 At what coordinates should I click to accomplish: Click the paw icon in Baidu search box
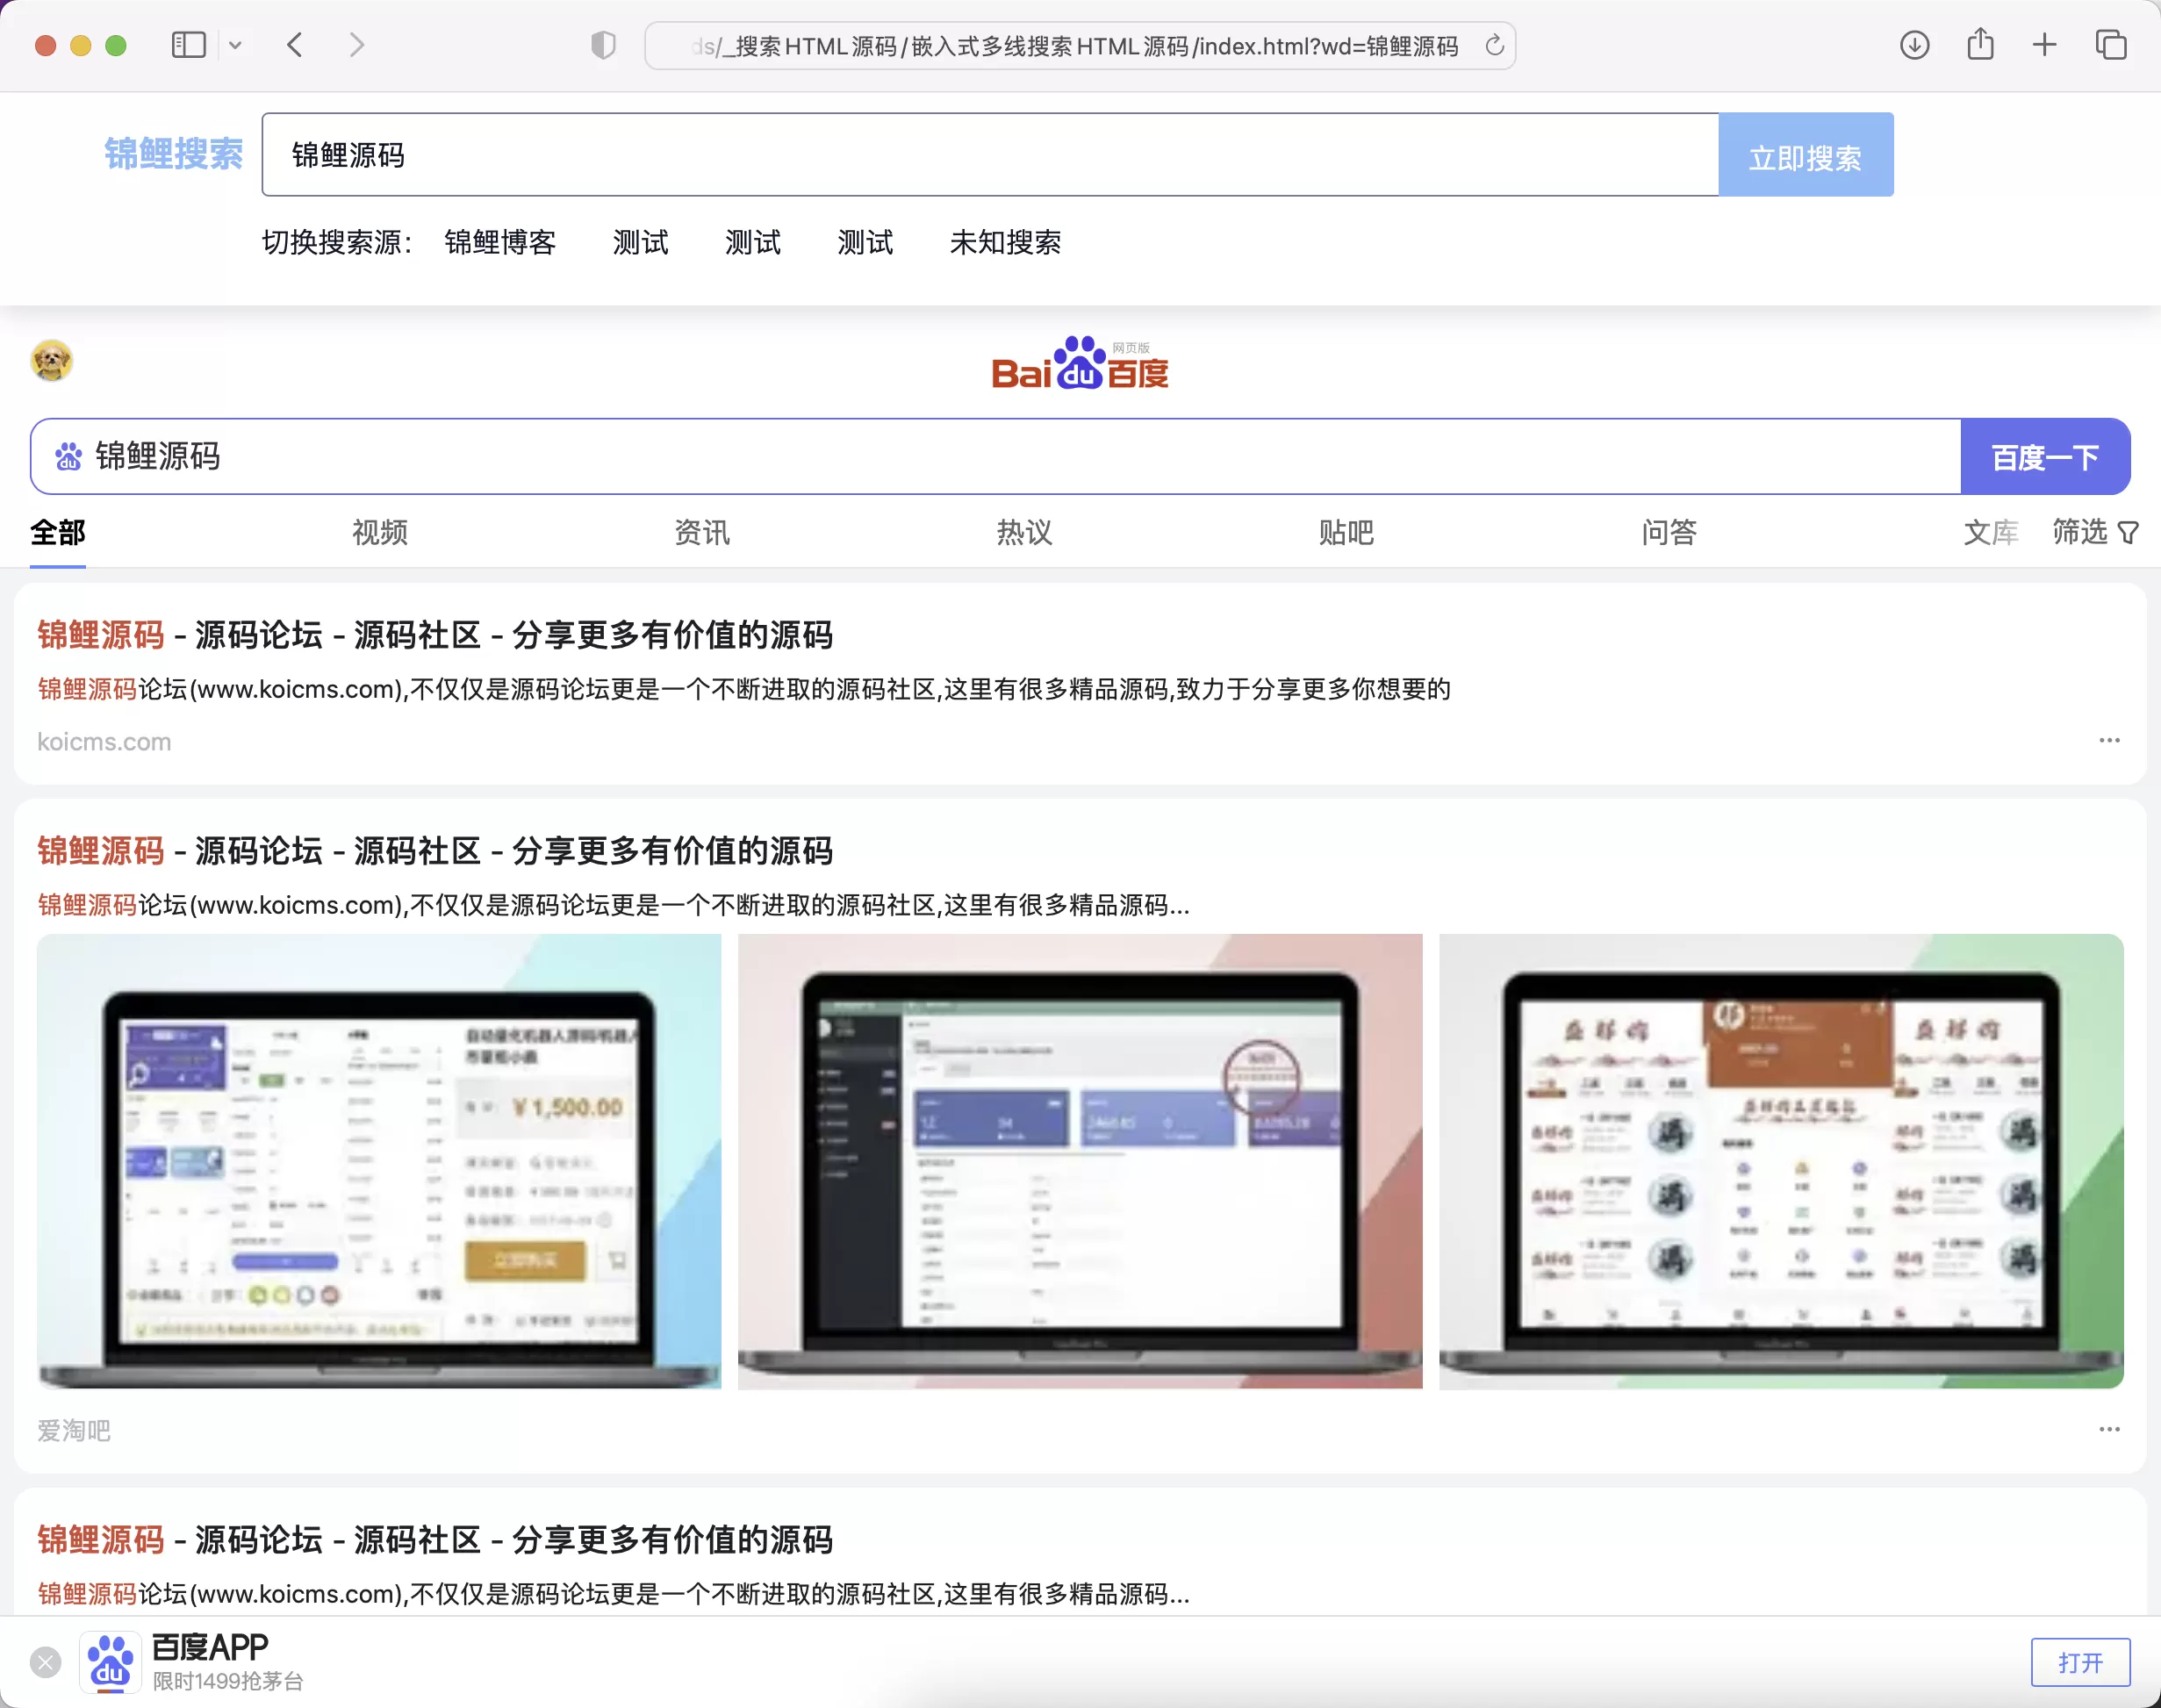coord(68,456)
